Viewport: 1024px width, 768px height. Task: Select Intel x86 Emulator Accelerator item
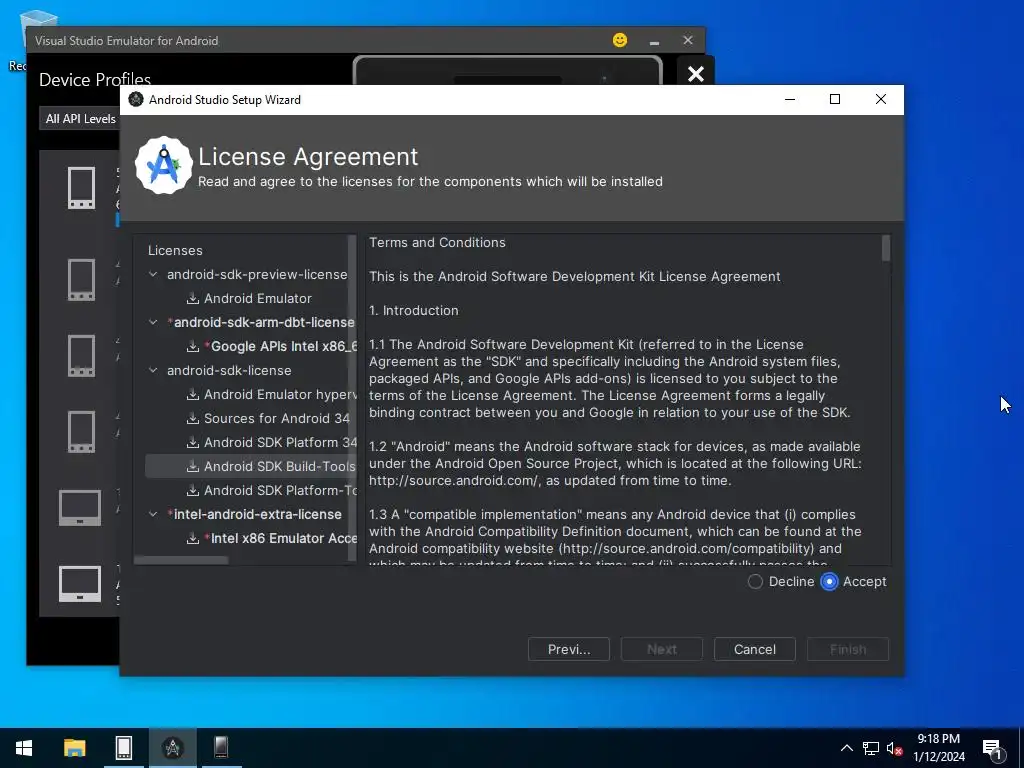(x=281, y=538)
